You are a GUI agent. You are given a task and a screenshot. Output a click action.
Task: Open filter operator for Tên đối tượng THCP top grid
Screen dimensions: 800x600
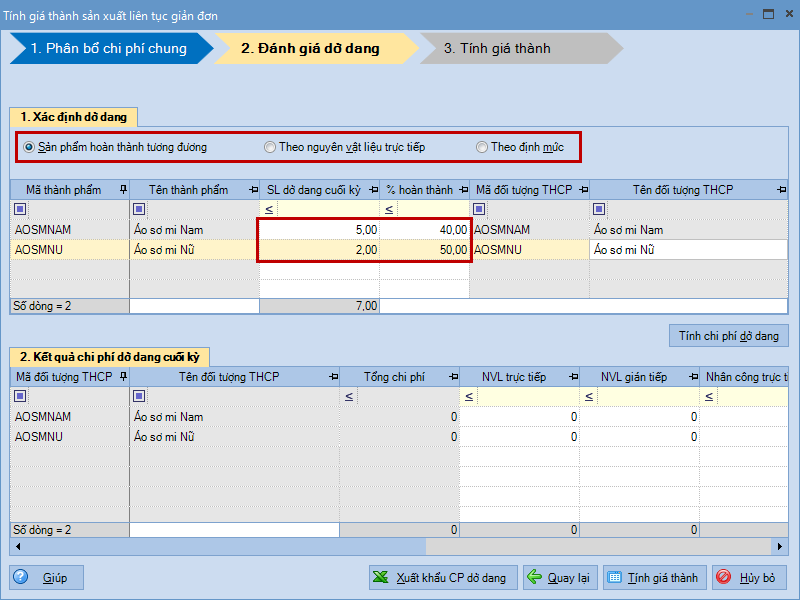click(x=599, y=209)
